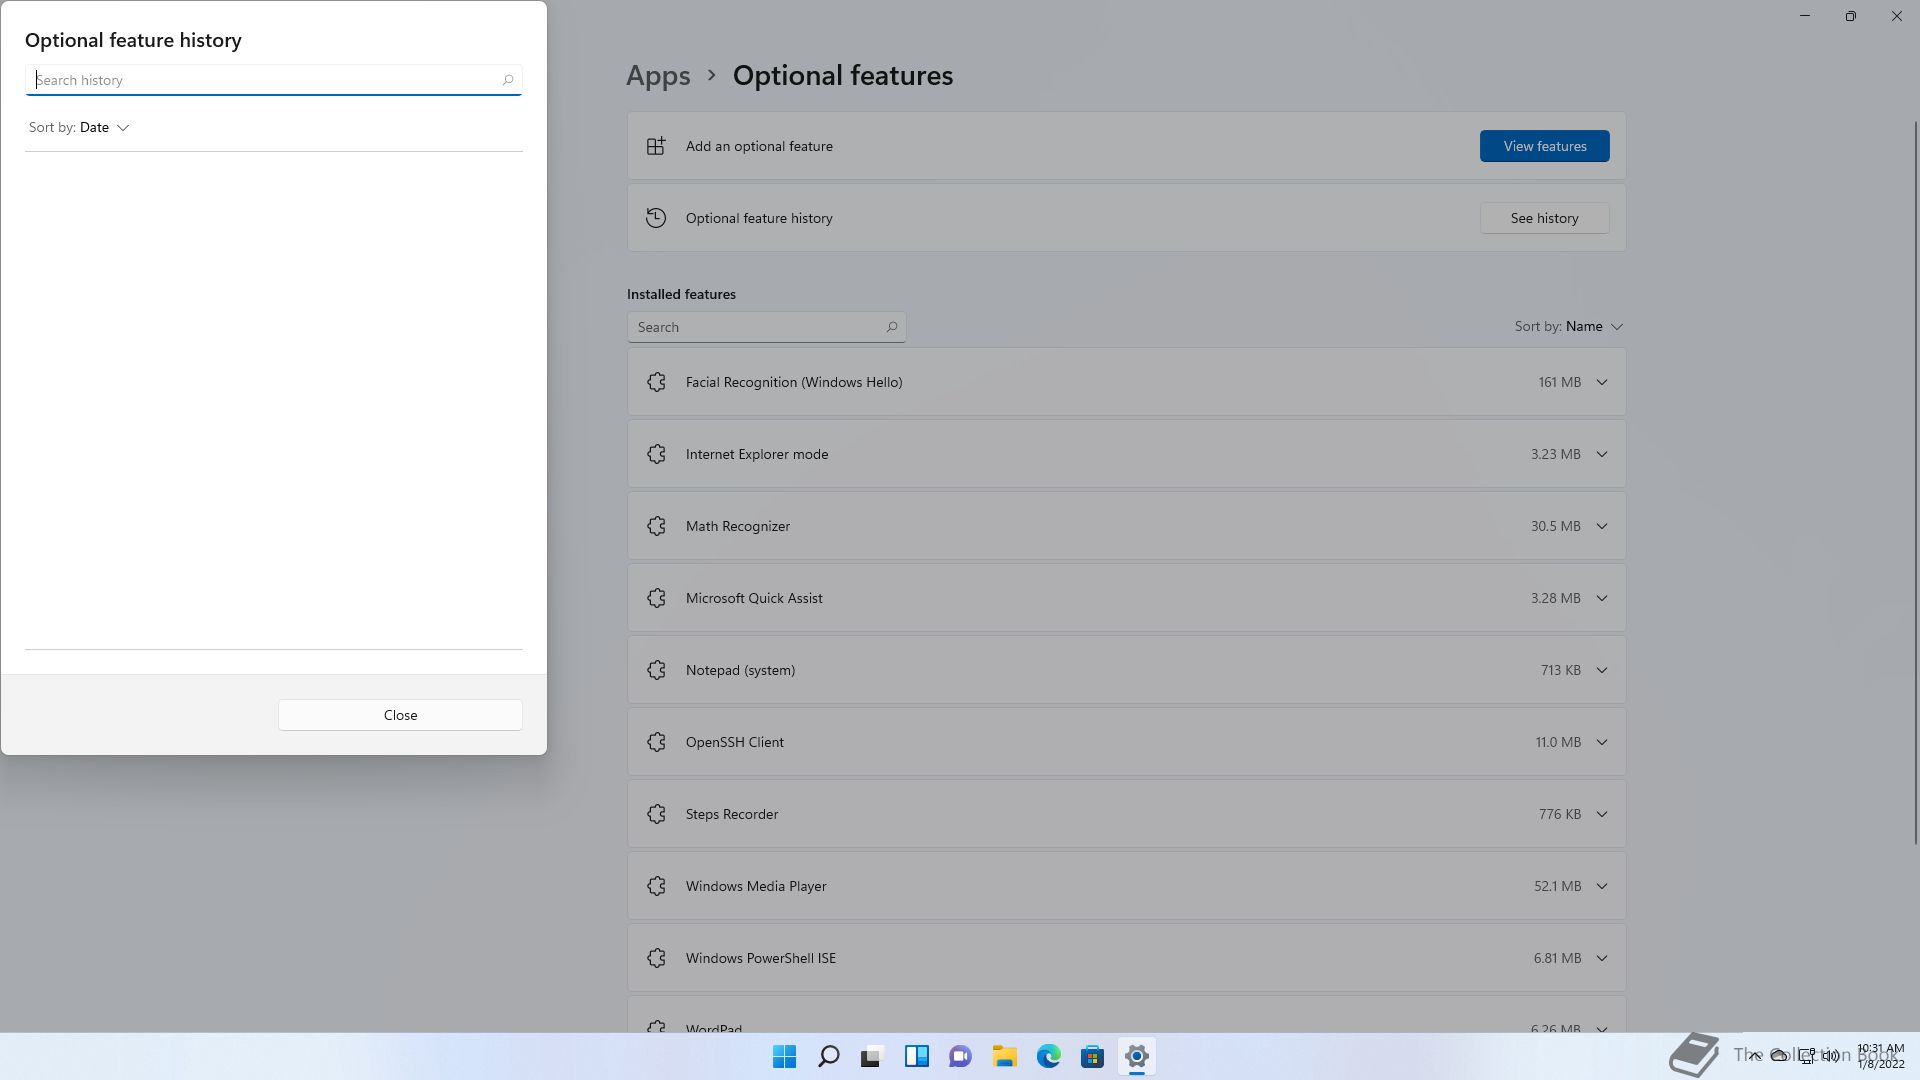Open Microsoft Store from taskbar
Viewport: 1920px width, 1080px height.
1092,1056
